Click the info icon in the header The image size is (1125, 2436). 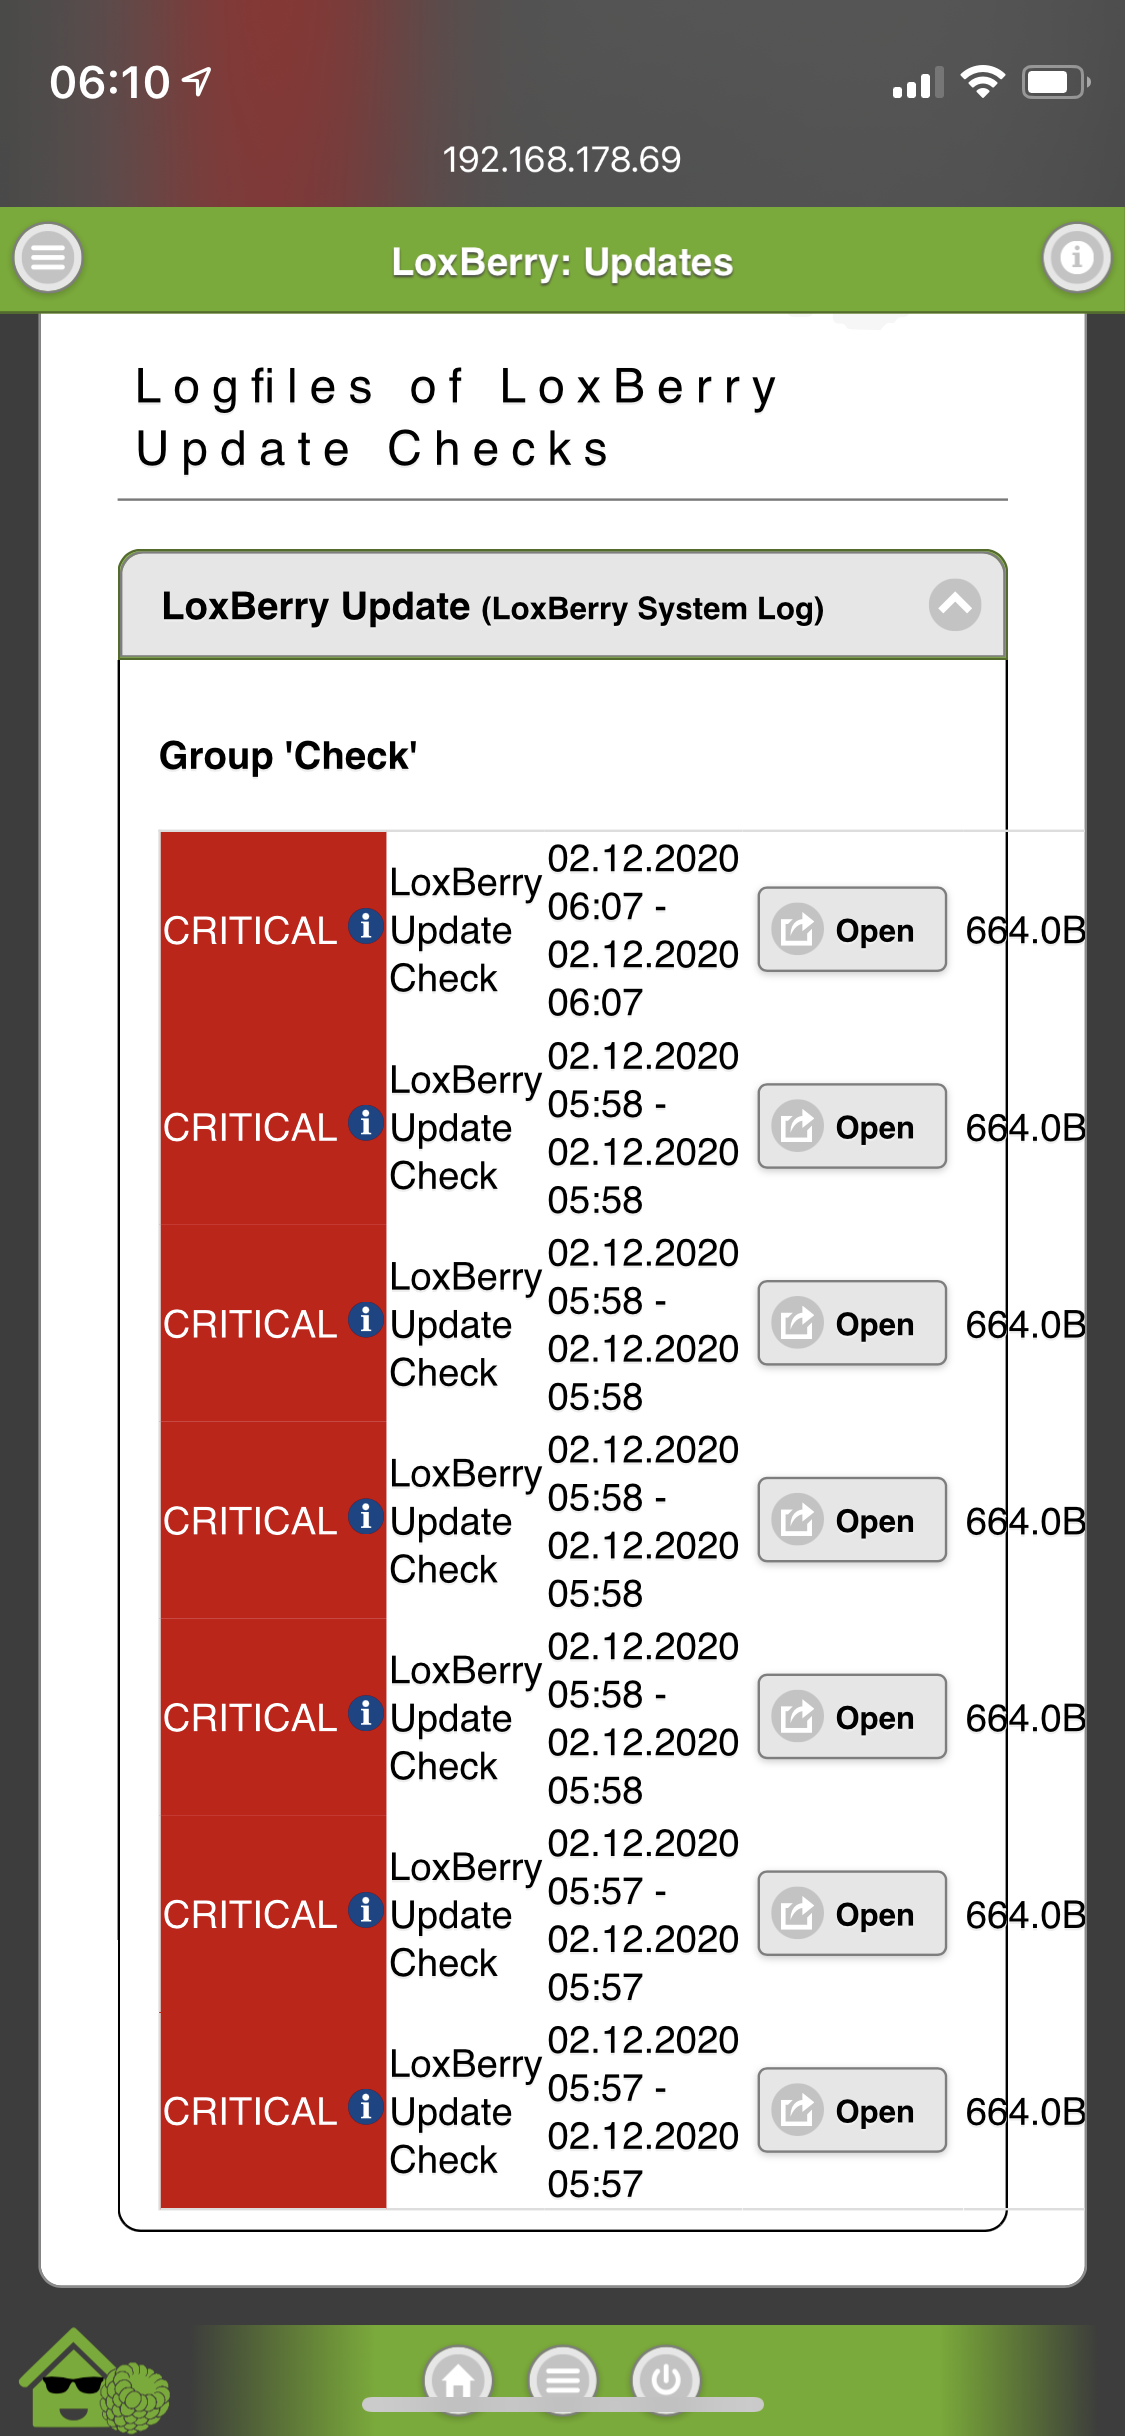pyautogui.click(x=1077, y=258)
